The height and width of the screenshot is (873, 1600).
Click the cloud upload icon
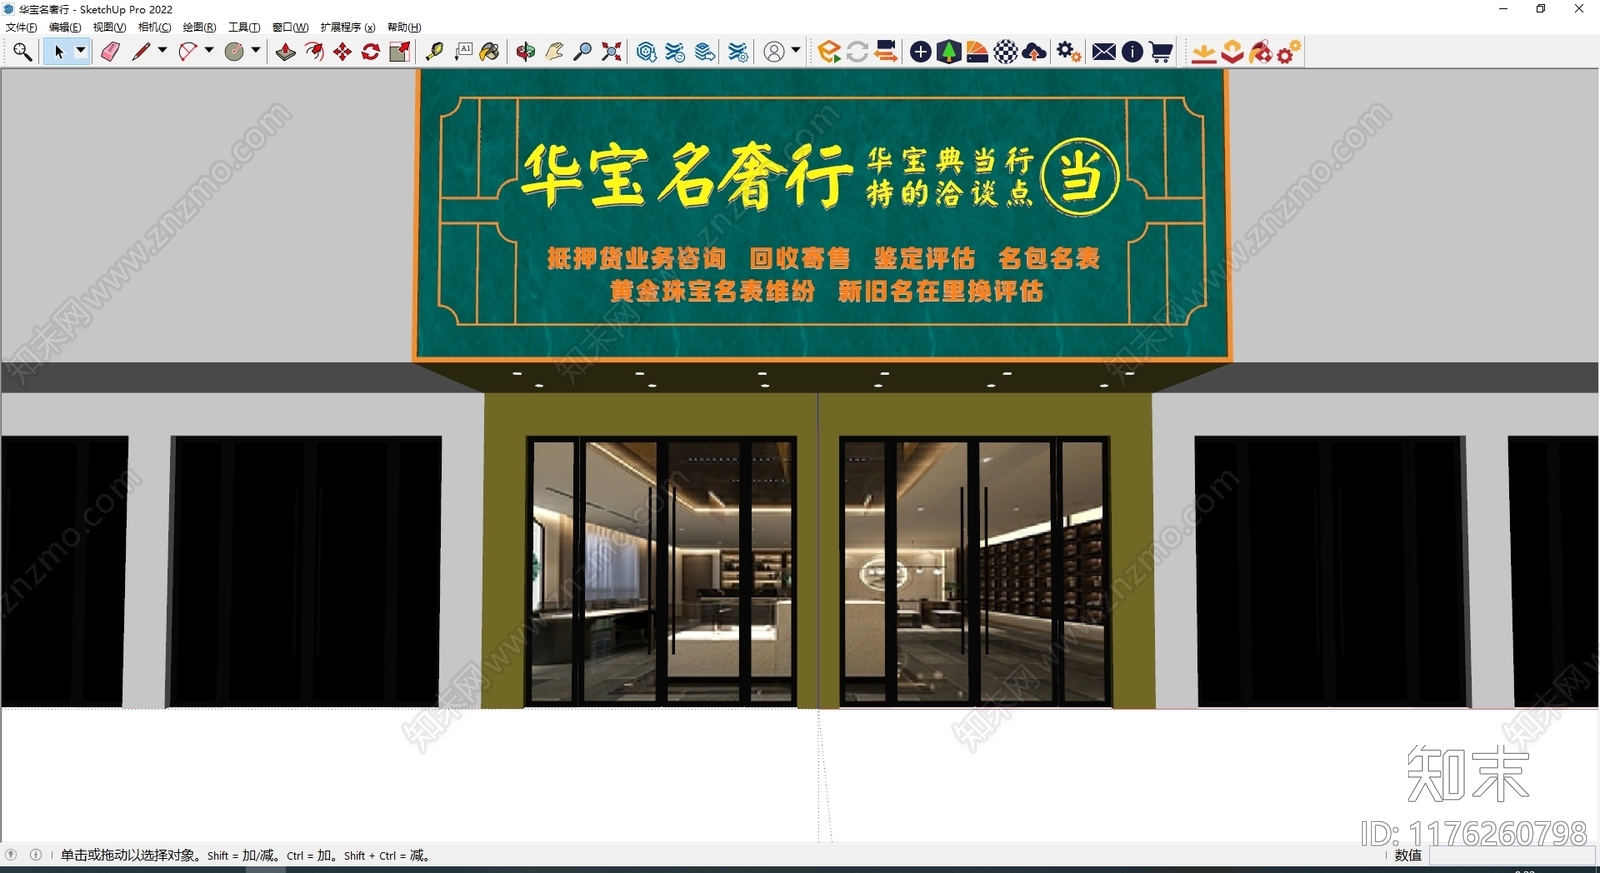[x=1035, y=52]
